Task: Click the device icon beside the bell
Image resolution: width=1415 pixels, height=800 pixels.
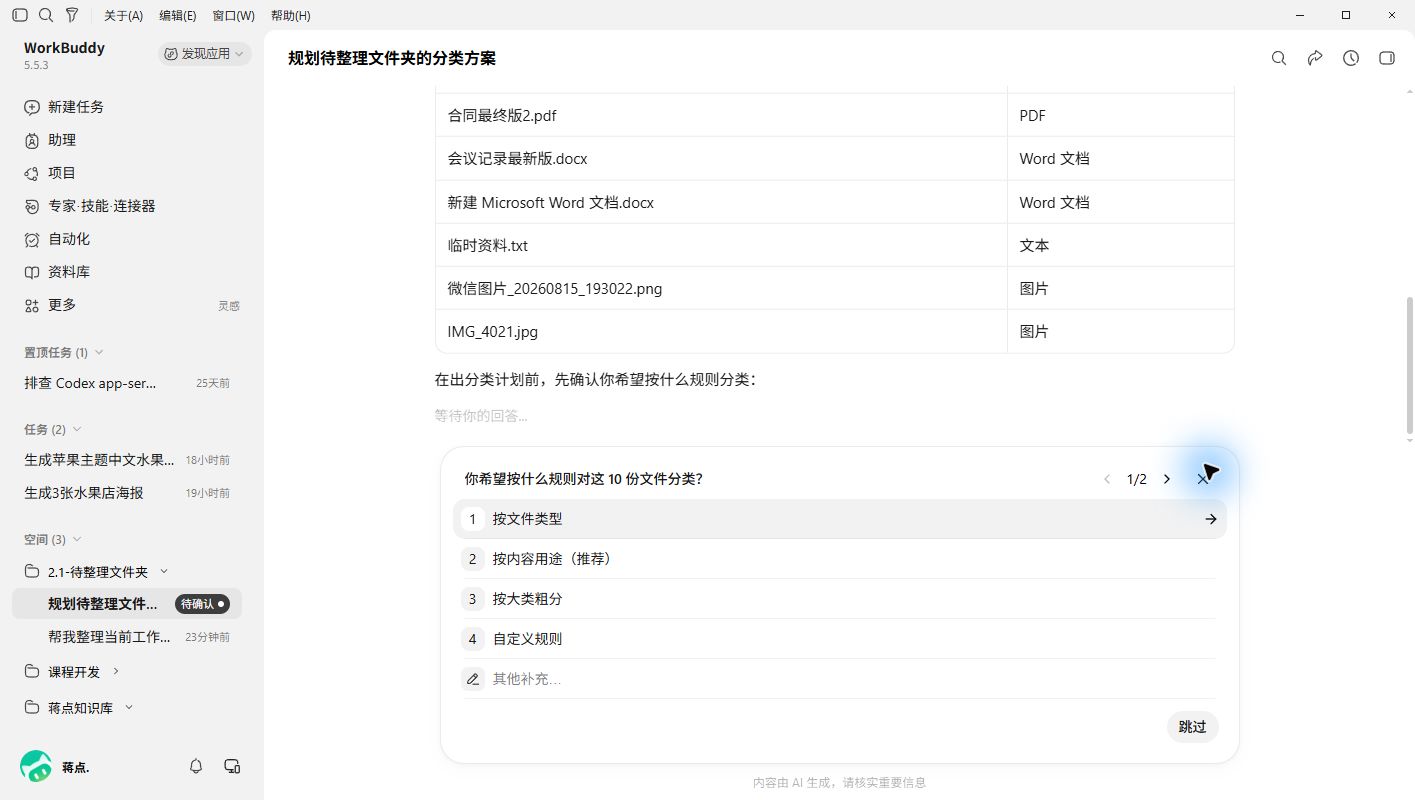Action: [x=232, y=766]
